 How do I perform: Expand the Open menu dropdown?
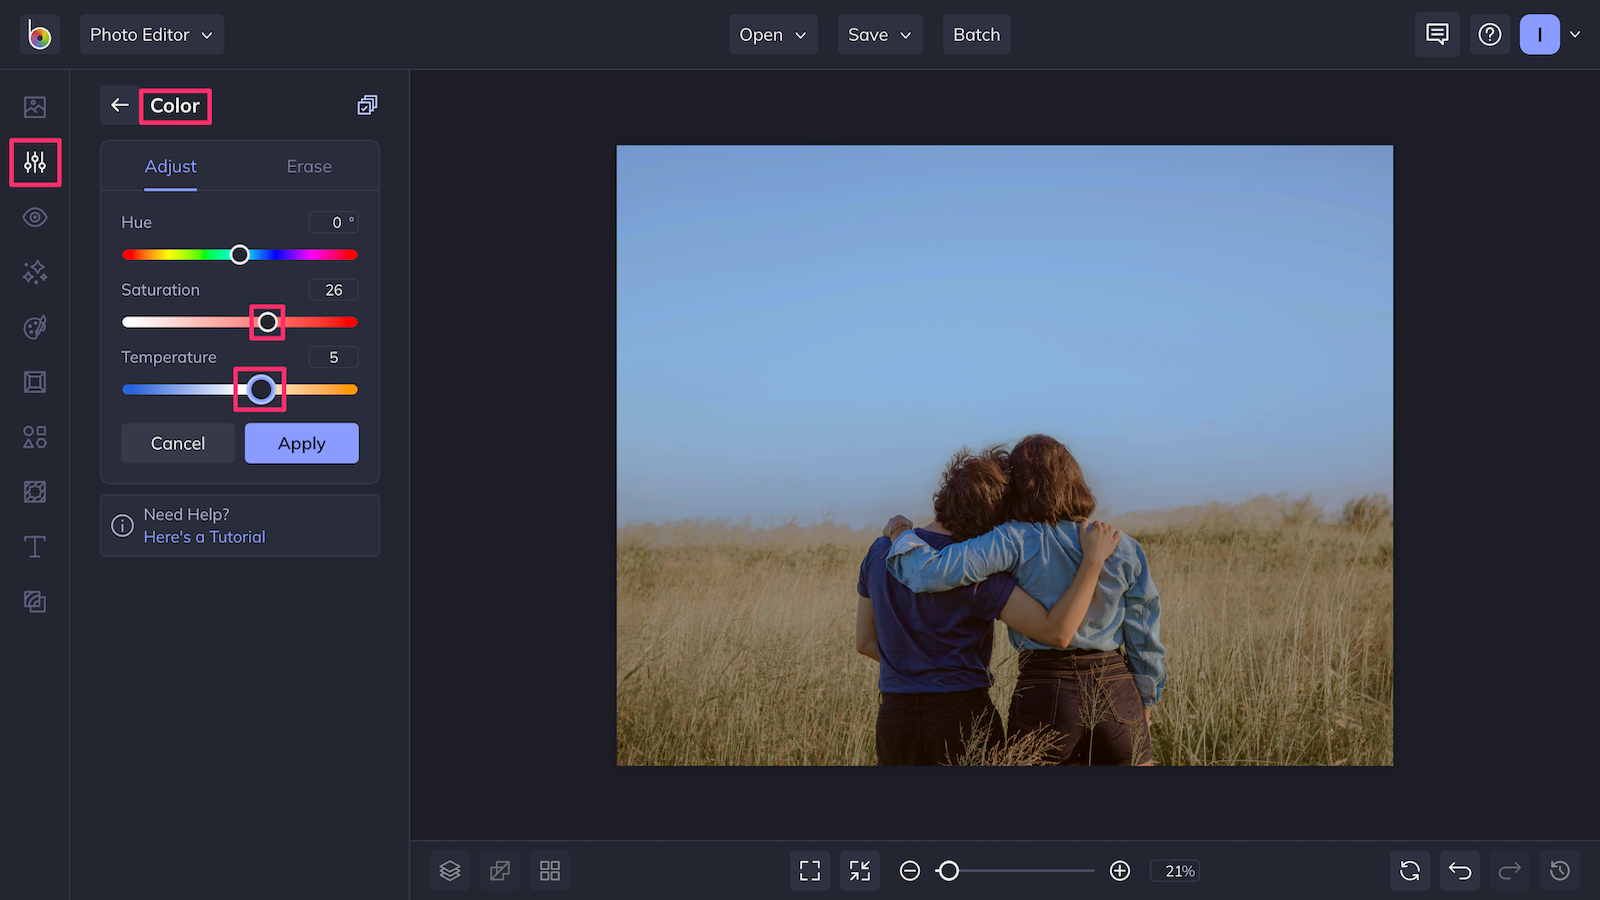pyautogui.click(x=773, y=35)
